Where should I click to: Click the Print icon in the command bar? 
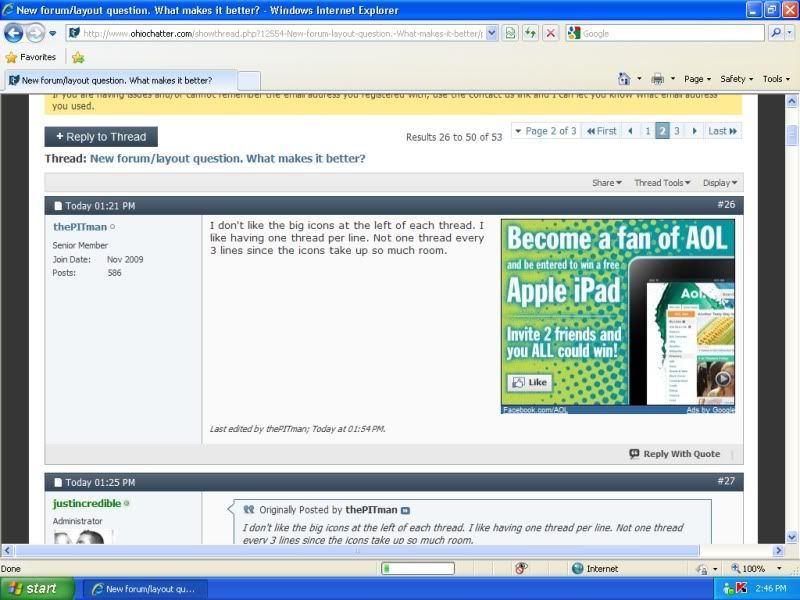(657, 79)
